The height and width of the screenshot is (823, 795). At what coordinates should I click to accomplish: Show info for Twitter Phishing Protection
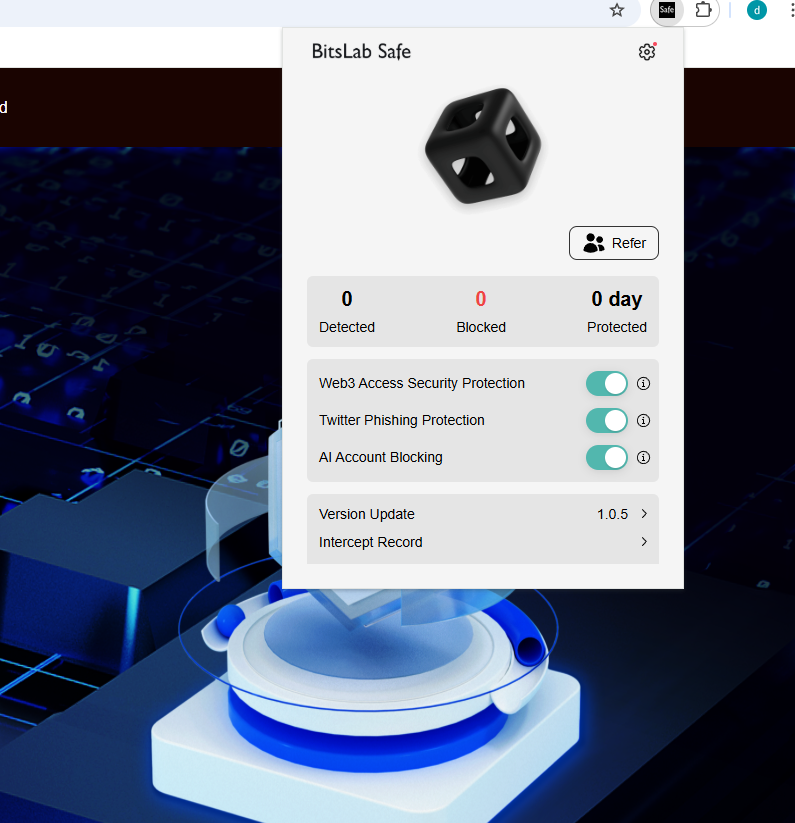[643, 420]
